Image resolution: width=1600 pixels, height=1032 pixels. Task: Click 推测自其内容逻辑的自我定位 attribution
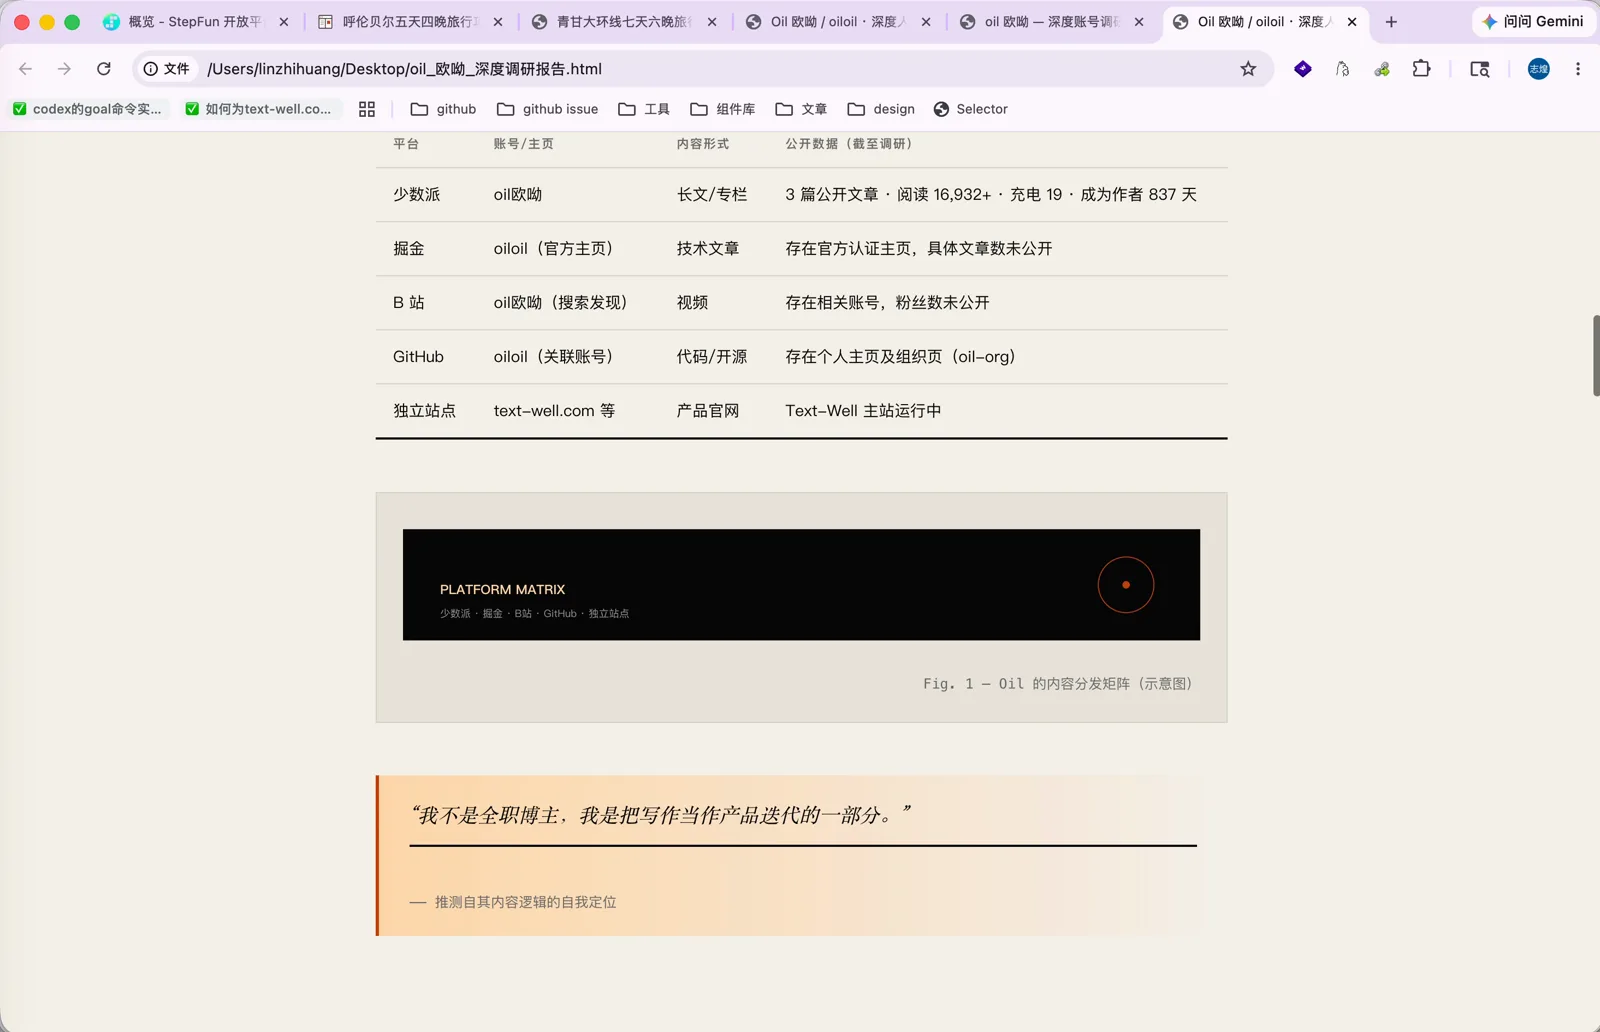pos(526,902)
